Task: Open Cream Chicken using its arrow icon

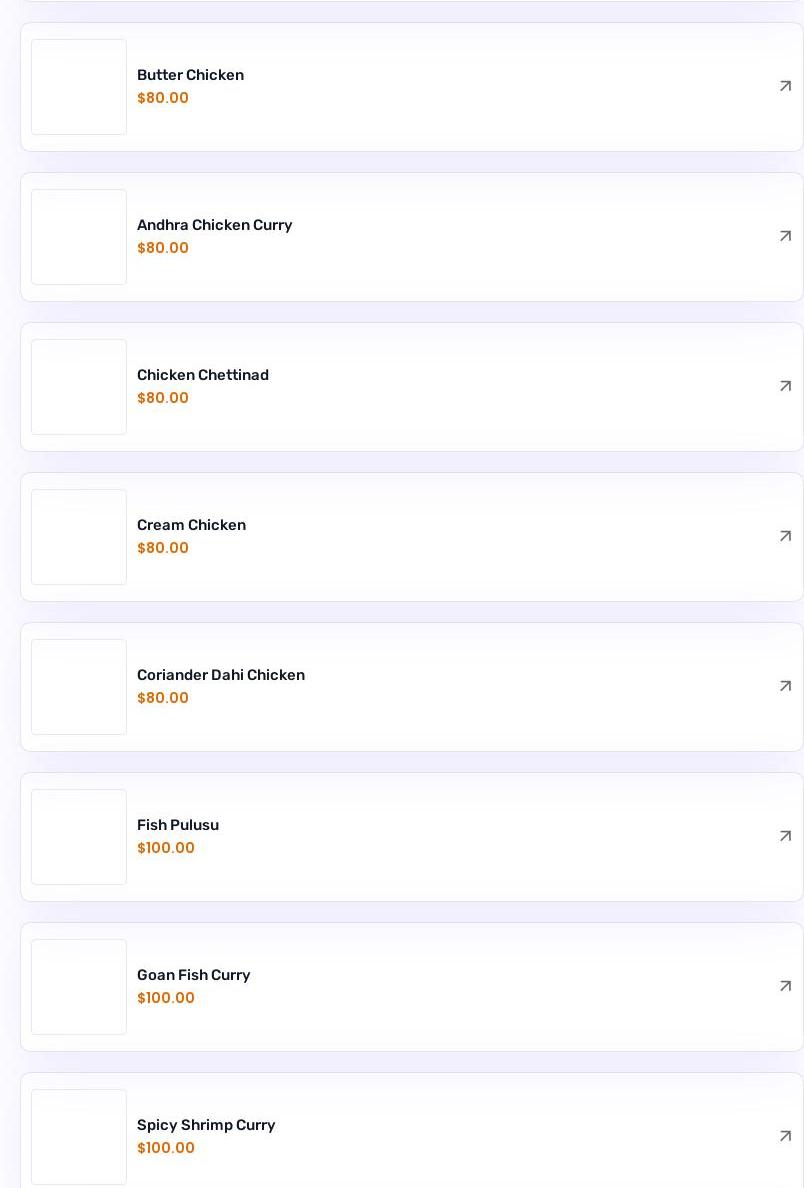Action: point(785,536)
